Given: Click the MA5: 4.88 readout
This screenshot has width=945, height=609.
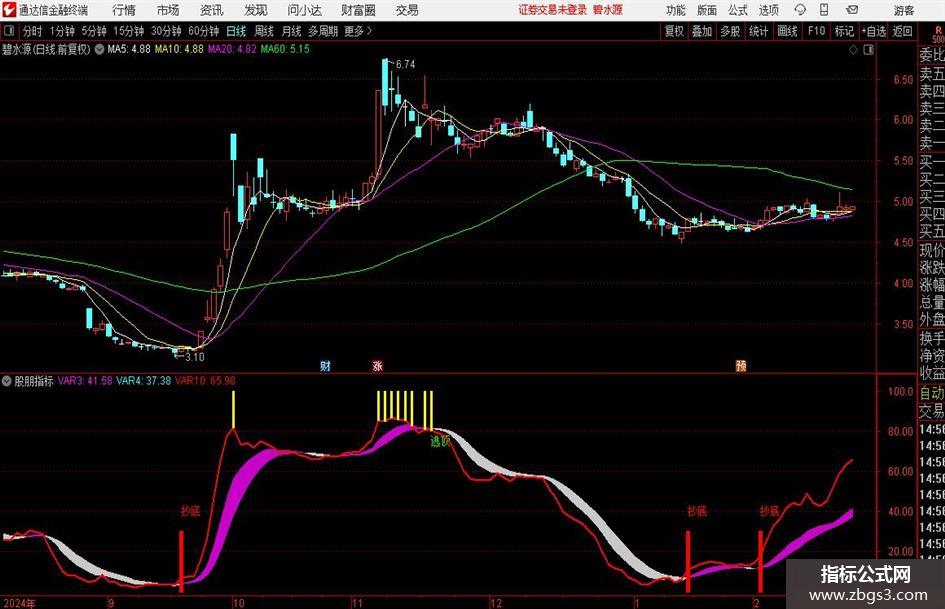Looking at the screenshot, I should pyautogui.click(x=129, y=49).
